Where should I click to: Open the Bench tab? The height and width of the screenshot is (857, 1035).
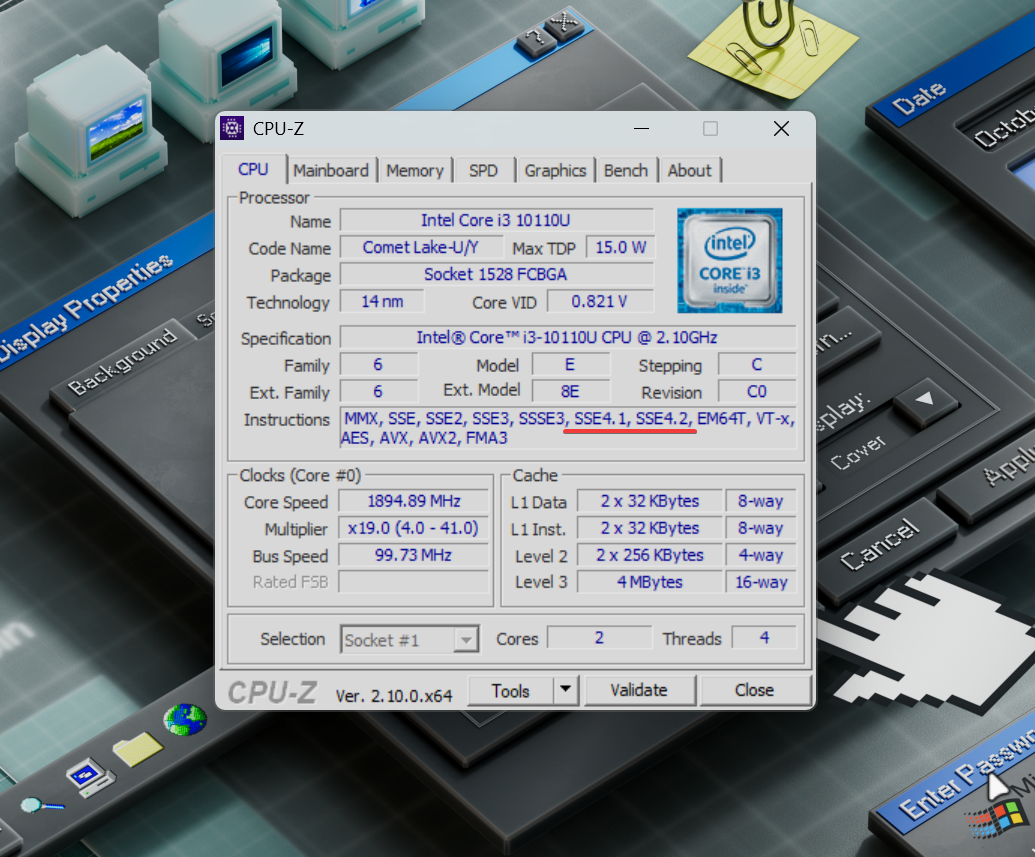click(x=626, y=170)
